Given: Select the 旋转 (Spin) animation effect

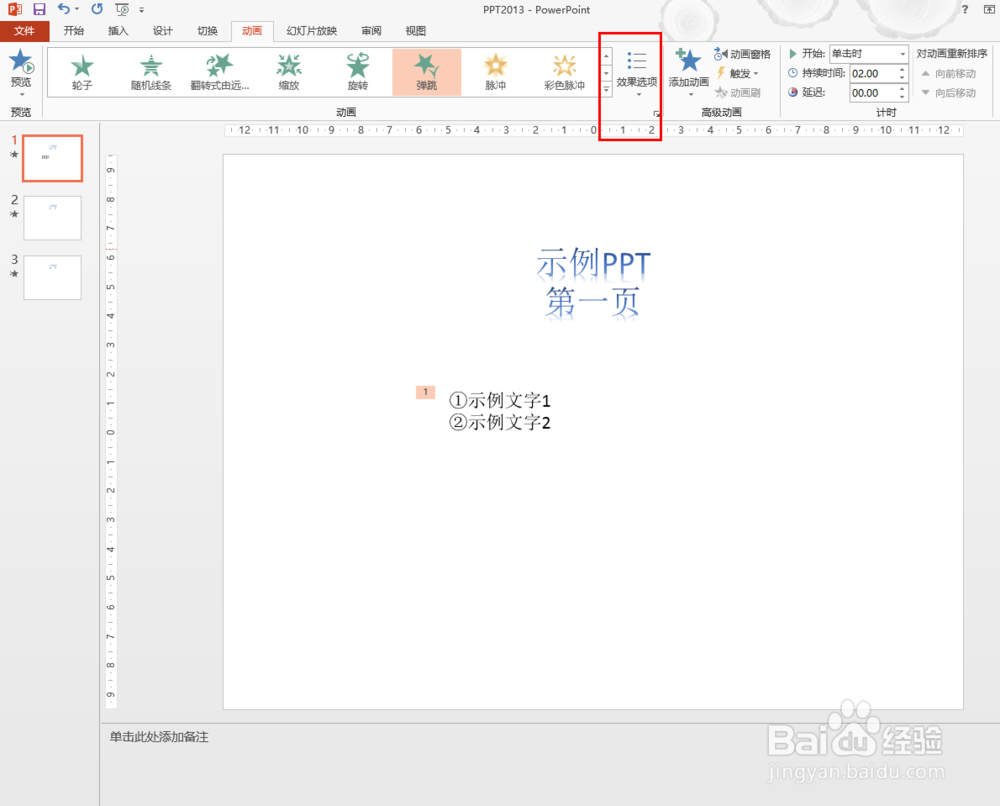Looking at the screenshot, I should click(357, 71).
